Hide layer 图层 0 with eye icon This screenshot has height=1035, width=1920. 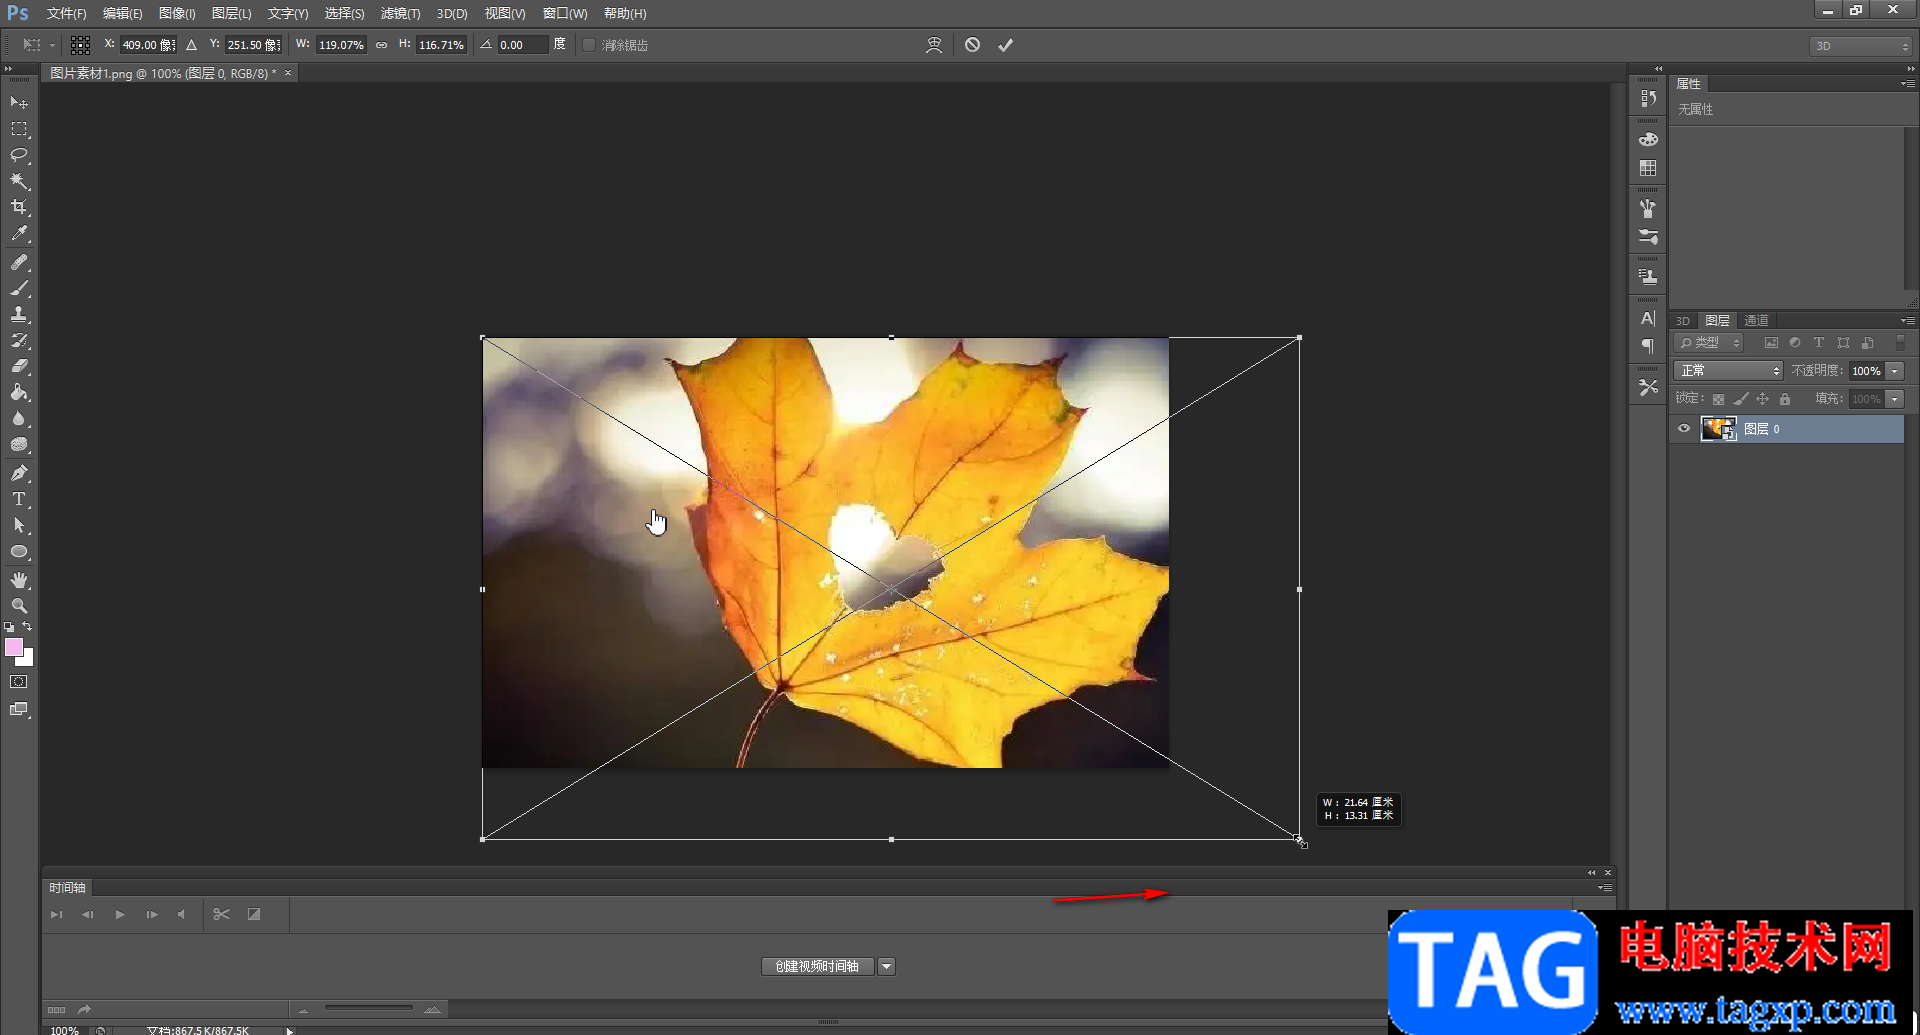click(1684, 429)
